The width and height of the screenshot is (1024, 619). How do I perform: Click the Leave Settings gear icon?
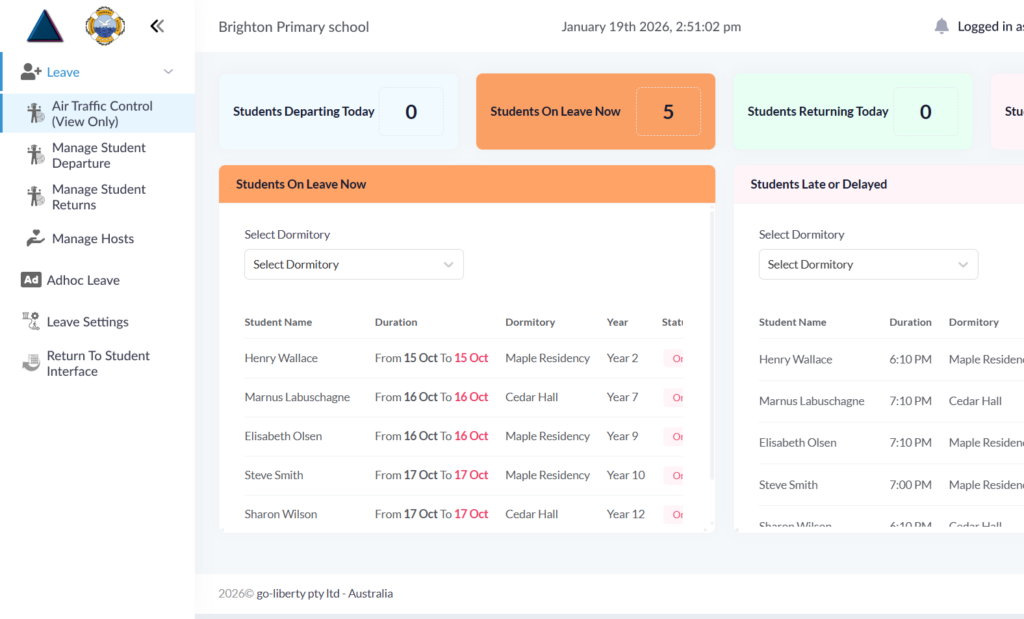[x=31, y=321]
